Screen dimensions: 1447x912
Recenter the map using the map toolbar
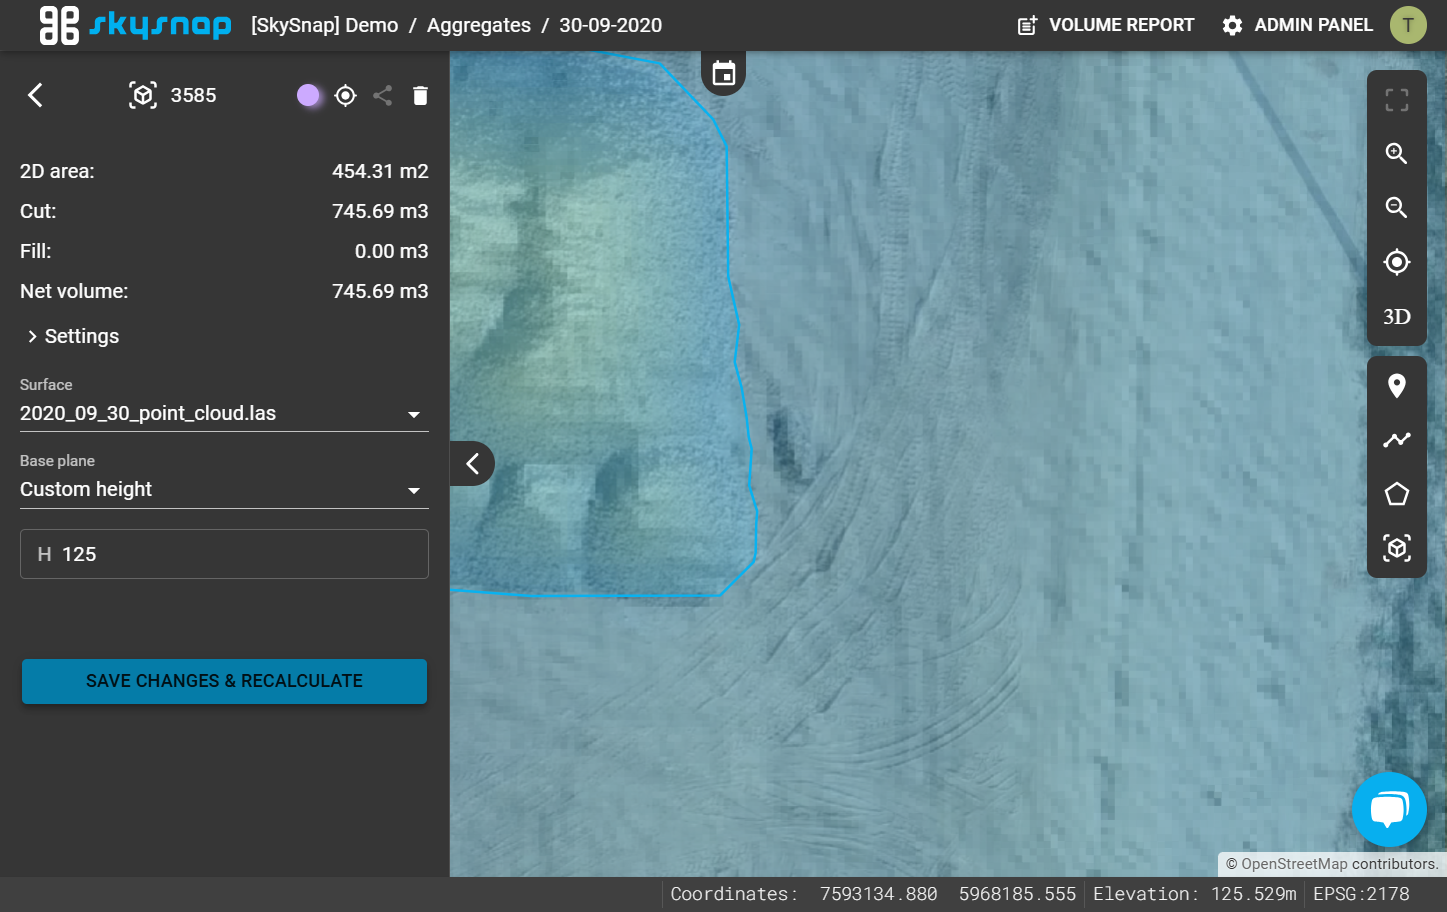pos(1397,262)
